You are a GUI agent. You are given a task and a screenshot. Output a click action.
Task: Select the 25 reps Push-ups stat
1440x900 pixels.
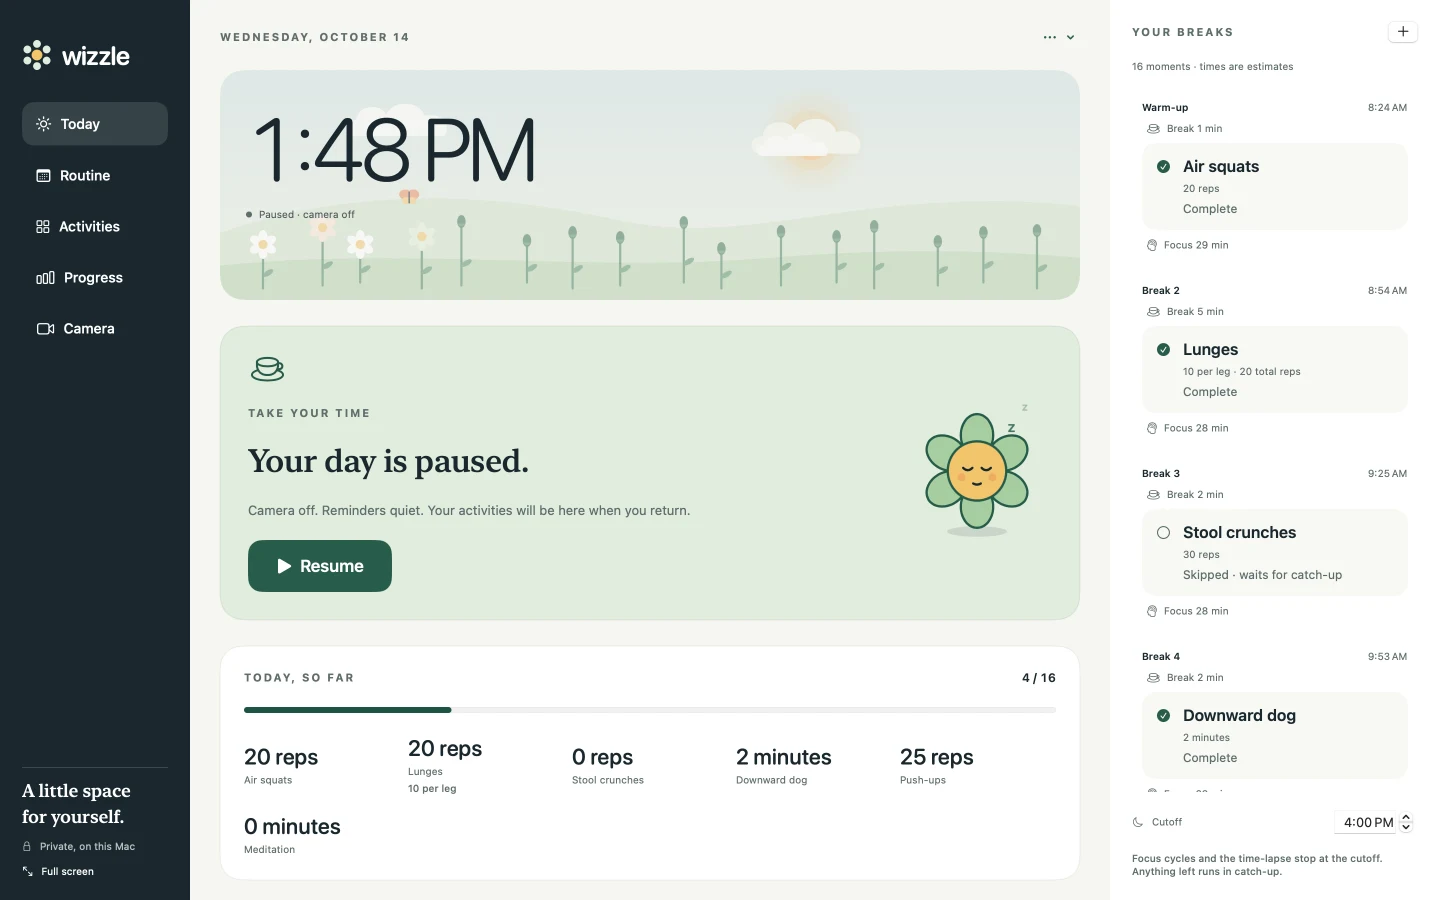pos(936,766)
